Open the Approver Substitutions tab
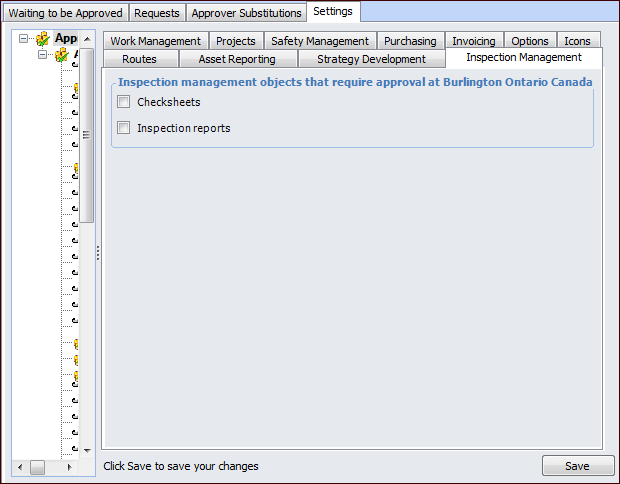Image resolution: width=620 pixels, height=484 pixels. click(246, 13)
